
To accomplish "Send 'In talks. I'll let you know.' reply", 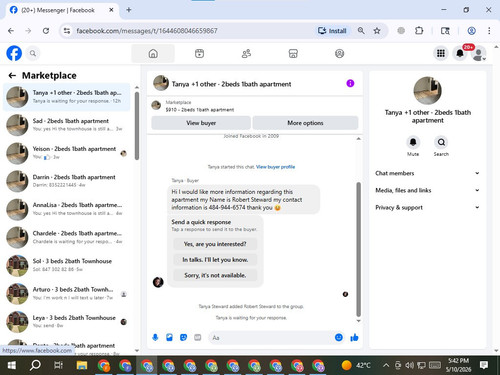I will pyautogui.click(x=215, y=260).
